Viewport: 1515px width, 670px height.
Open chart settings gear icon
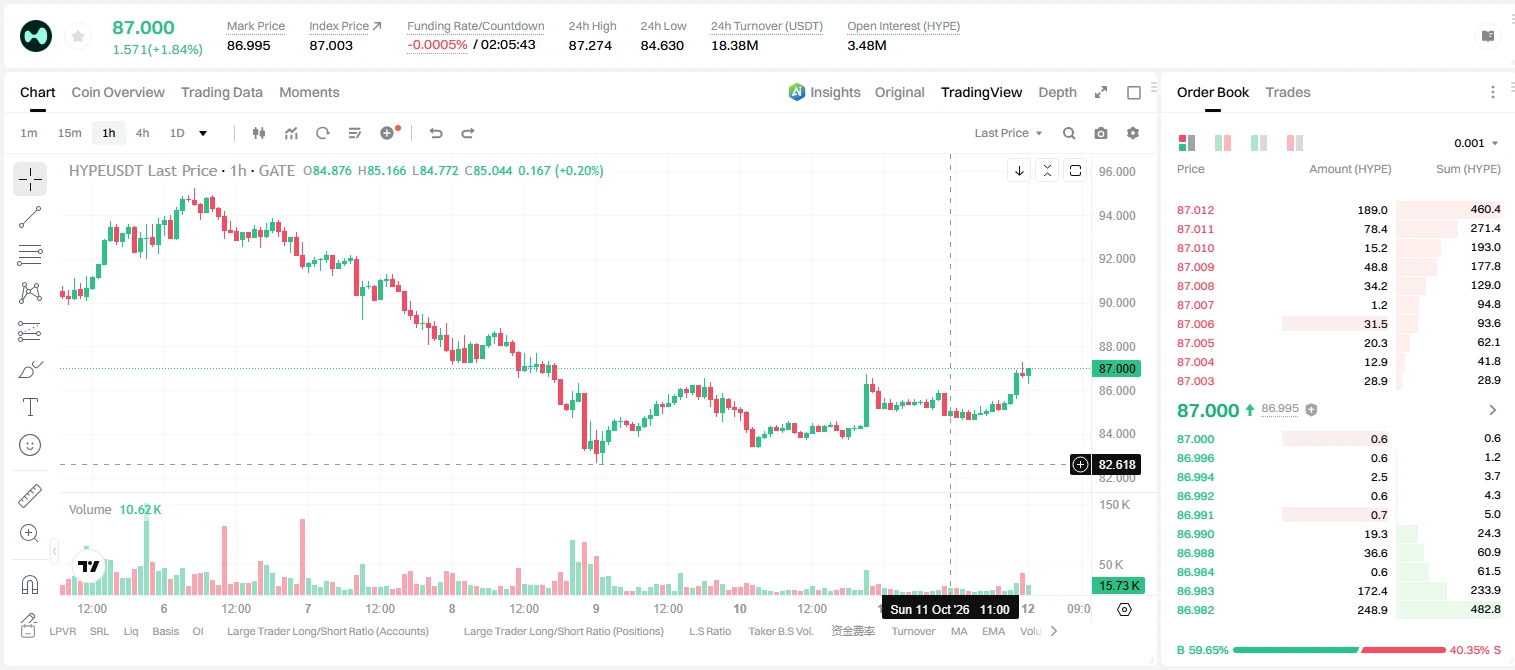click(1133, 133)
